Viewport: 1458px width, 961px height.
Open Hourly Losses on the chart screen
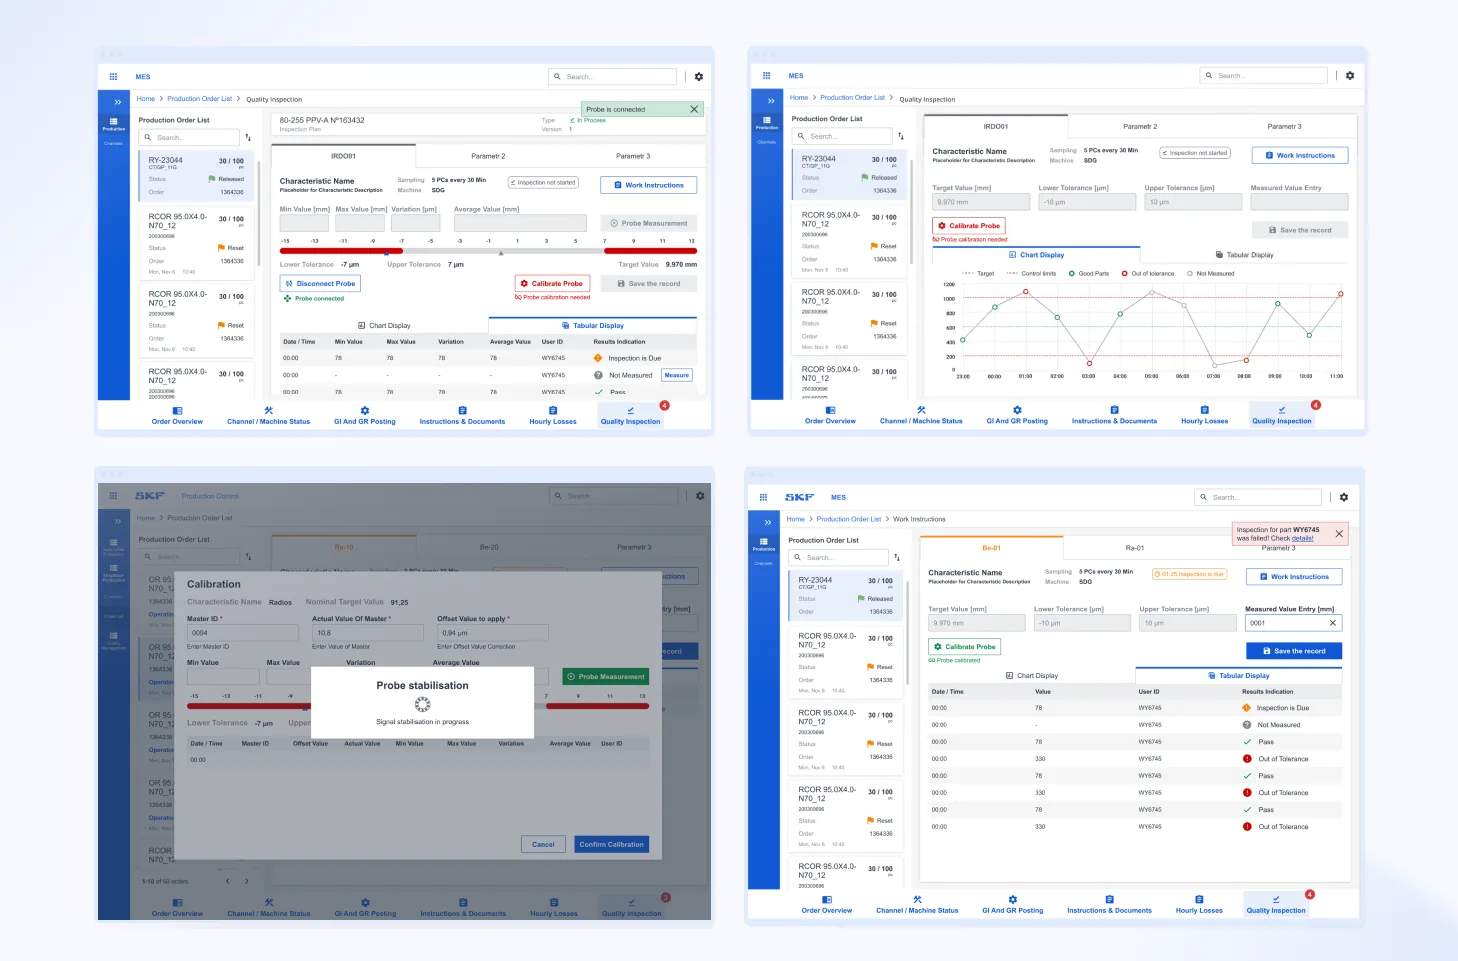(x=1204, y=415)
